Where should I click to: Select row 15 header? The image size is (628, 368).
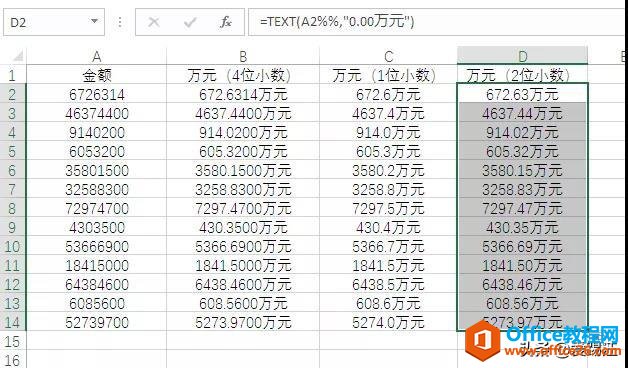(12, 341)
